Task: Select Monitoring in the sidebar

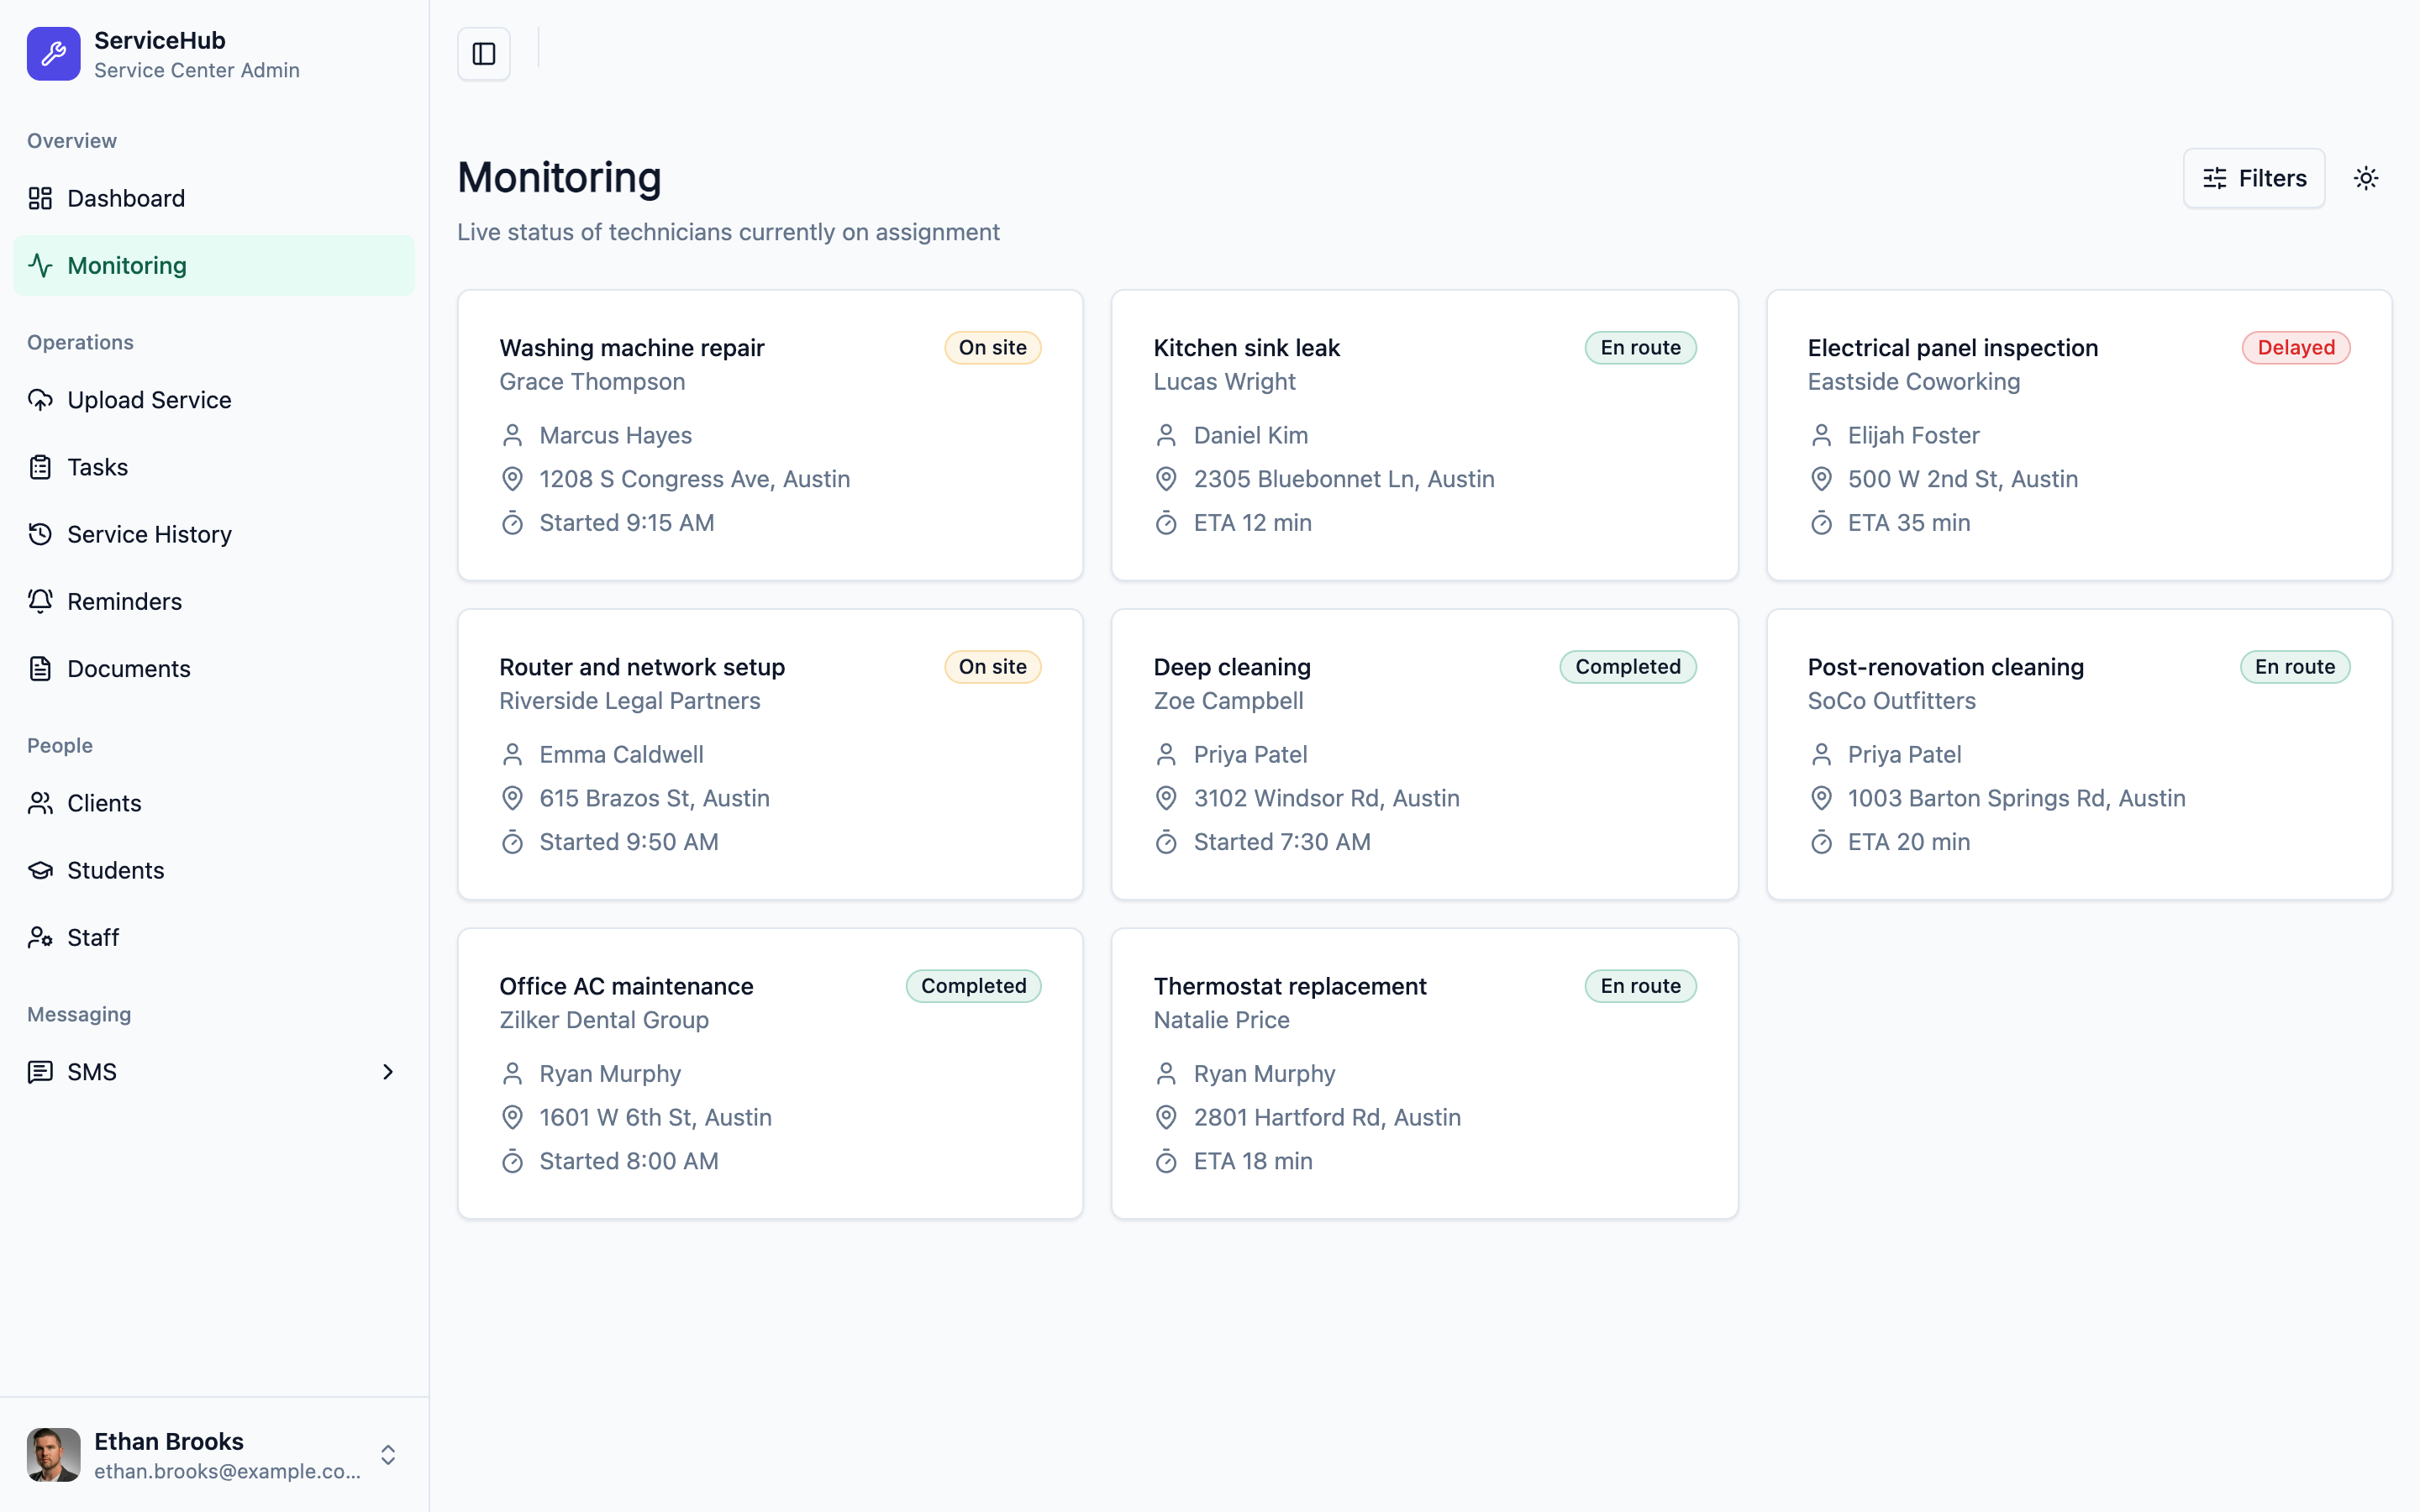Action: 214,265
